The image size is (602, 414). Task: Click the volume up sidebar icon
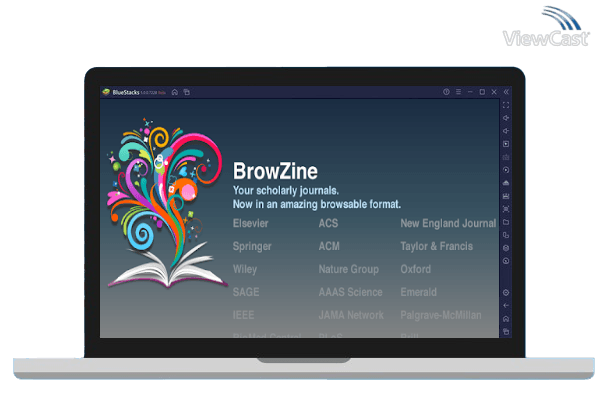coord(506,118)
